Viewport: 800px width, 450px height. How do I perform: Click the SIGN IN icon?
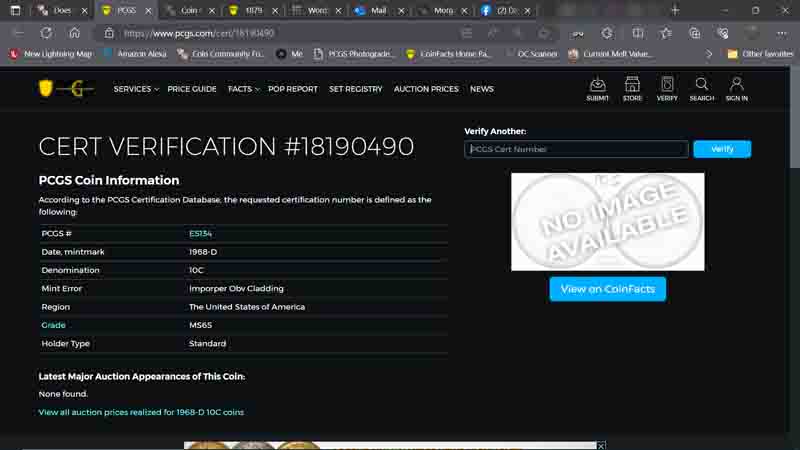coord(737,89)
